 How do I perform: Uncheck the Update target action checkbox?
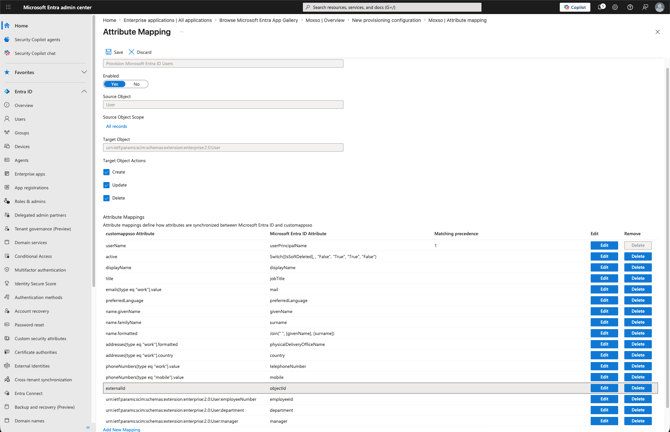(x=106, y=185)
